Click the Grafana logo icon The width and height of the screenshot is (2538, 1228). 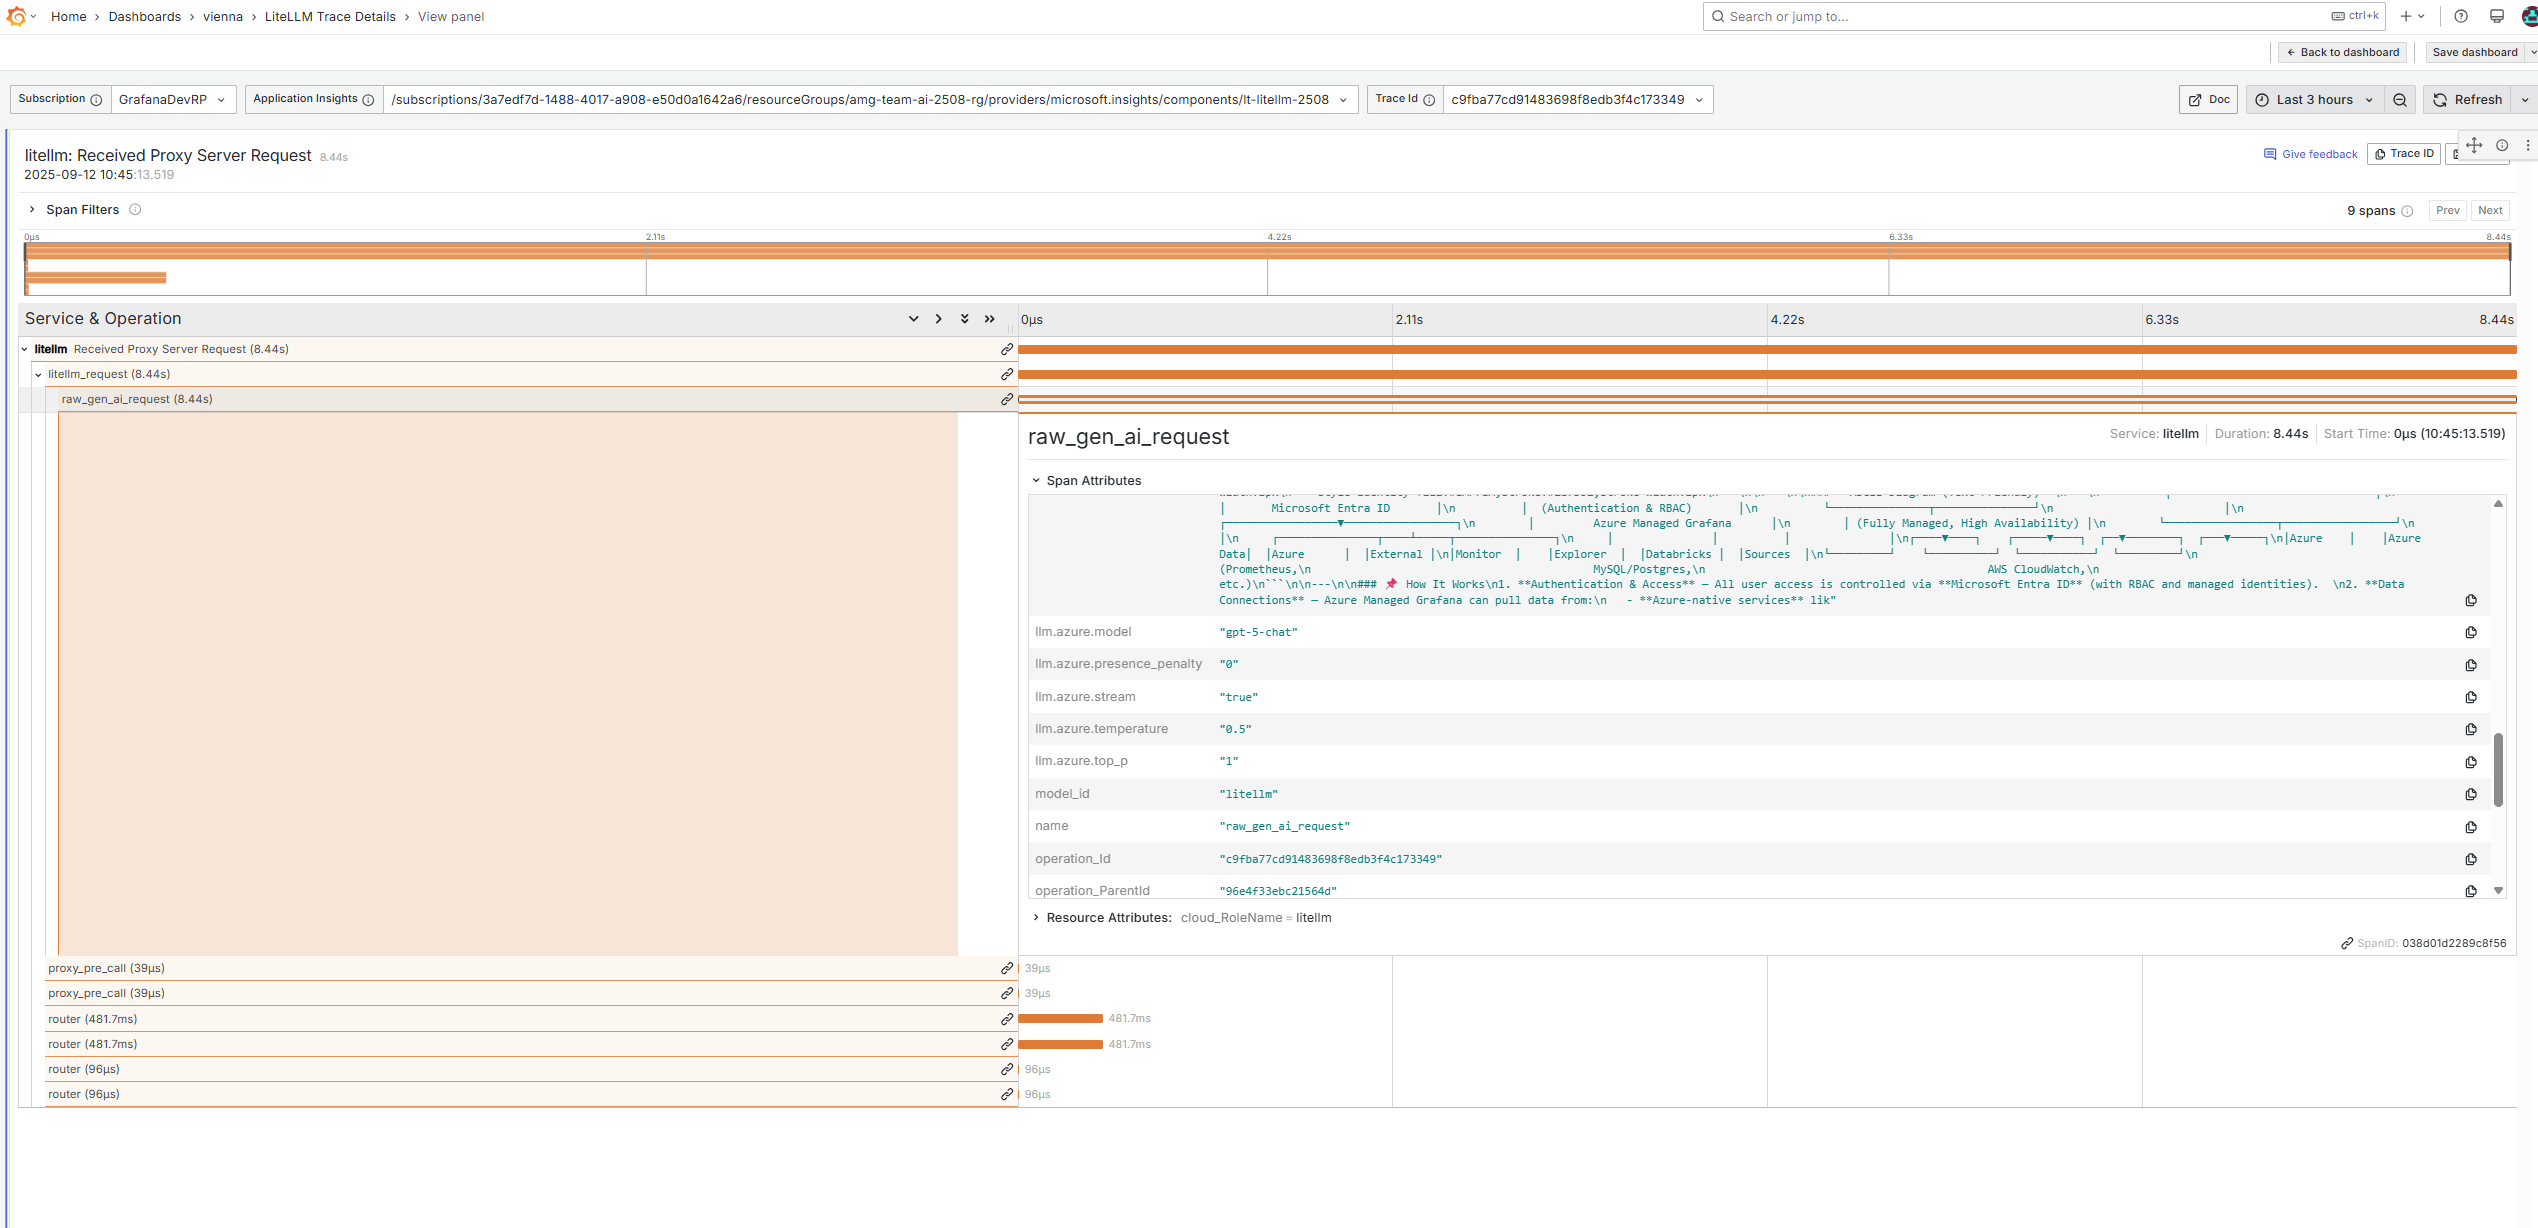click(16, 17)
